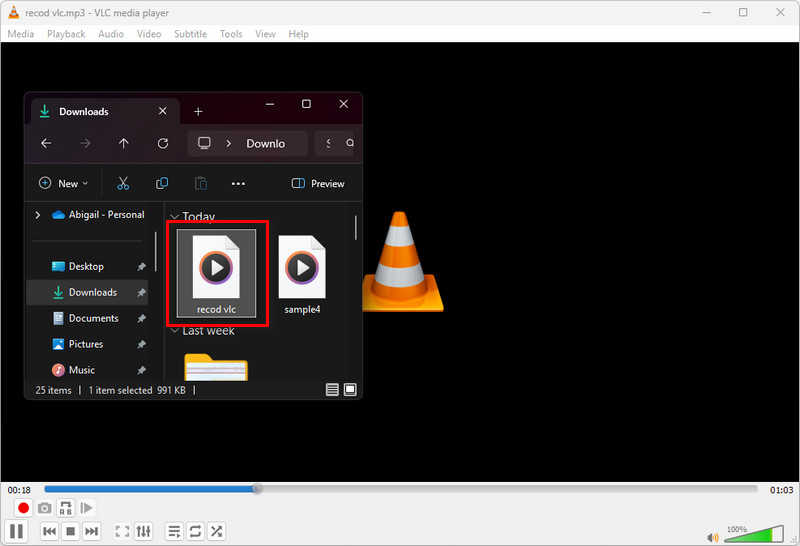This screenshot has width=800, height=546.
Task: Go back in File Explorer
Action: click(x=46, y=143)
